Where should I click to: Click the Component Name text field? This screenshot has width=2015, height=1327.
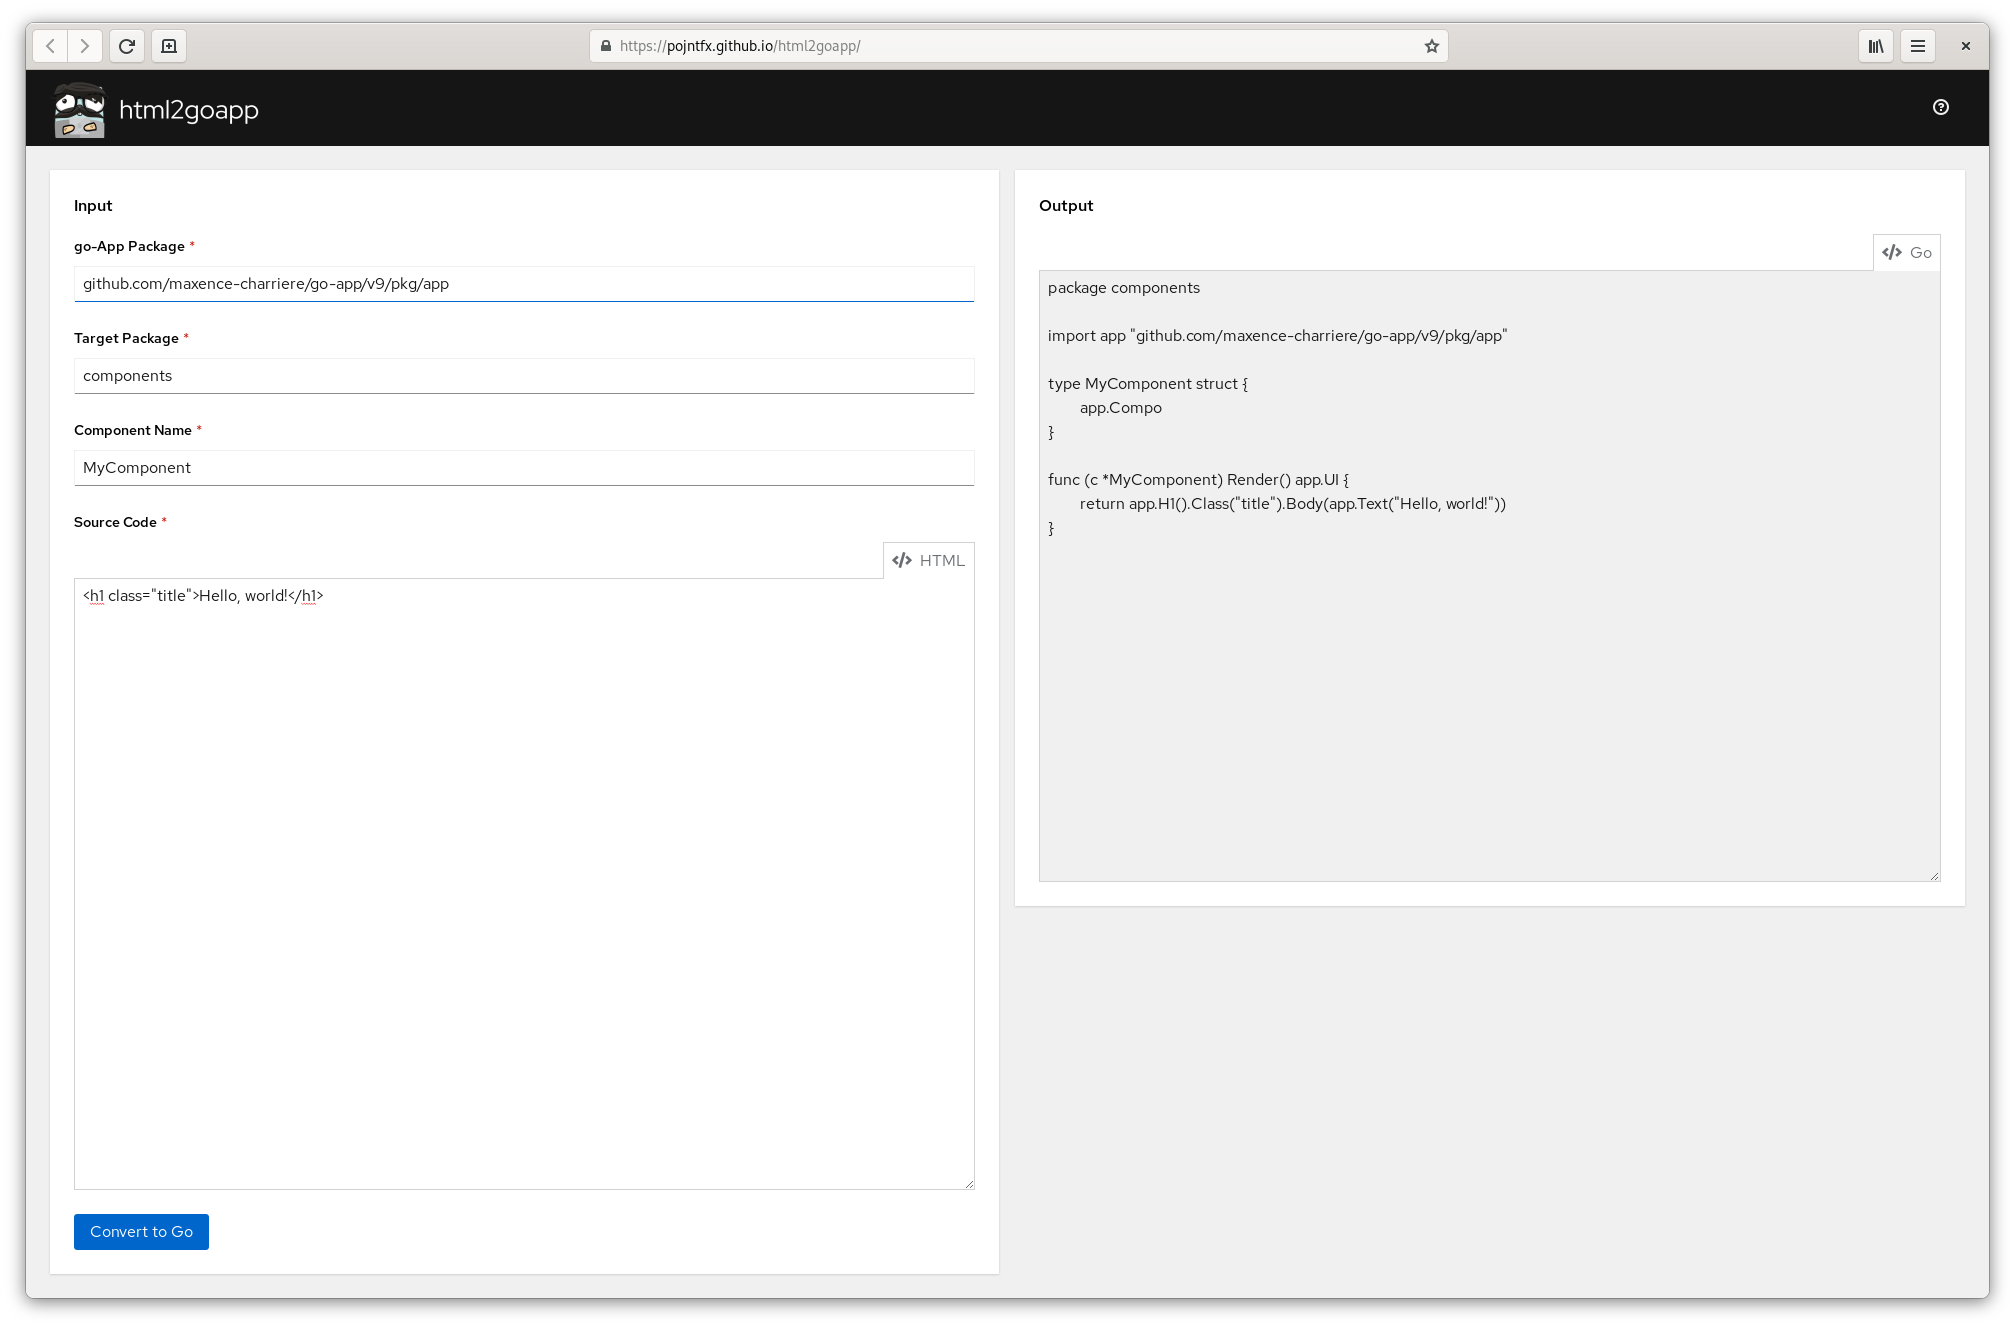tap(524, 468)
